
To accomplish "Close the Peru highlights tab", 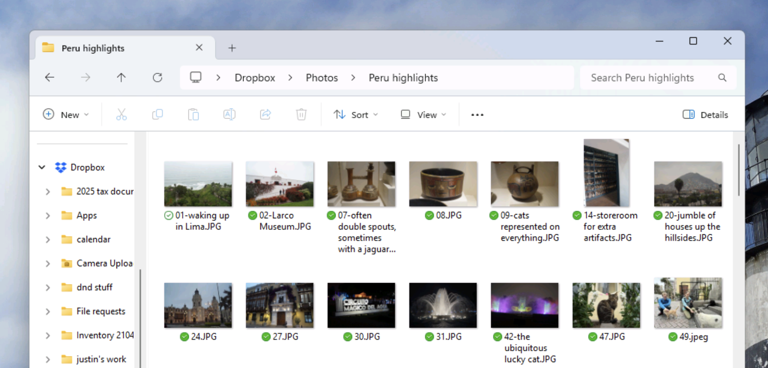I will (199, 48).
